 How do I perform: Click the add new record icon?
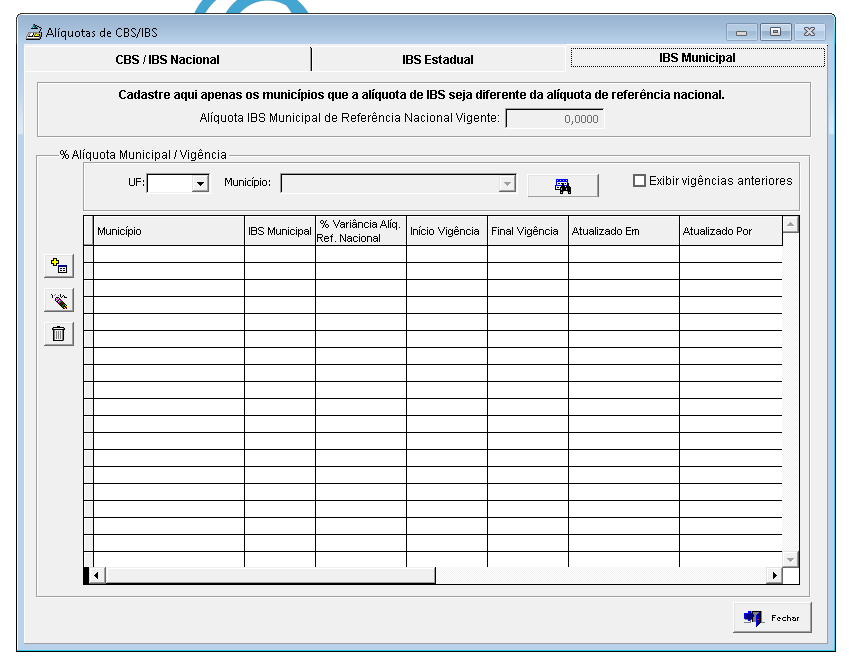pyautogui.click(x=58, y=266)
